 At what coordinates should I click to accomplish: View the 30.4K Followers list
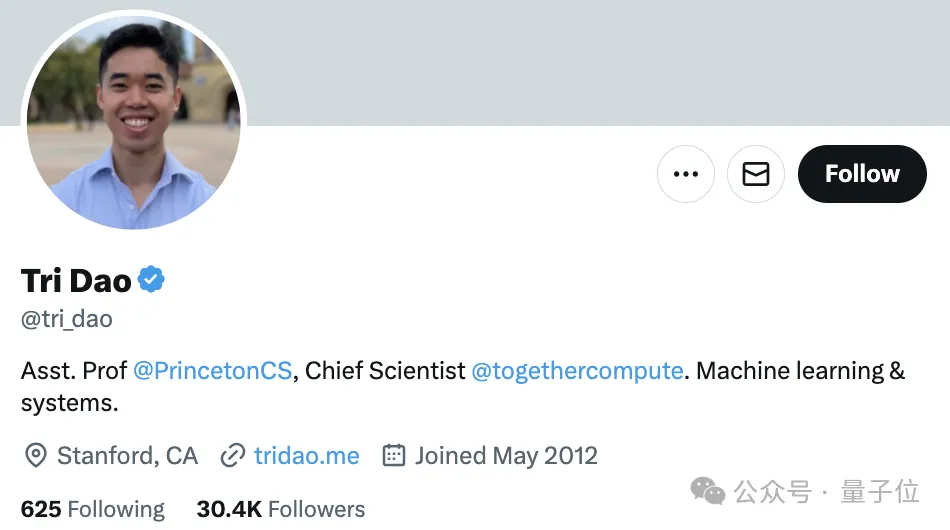click(280, 509)
